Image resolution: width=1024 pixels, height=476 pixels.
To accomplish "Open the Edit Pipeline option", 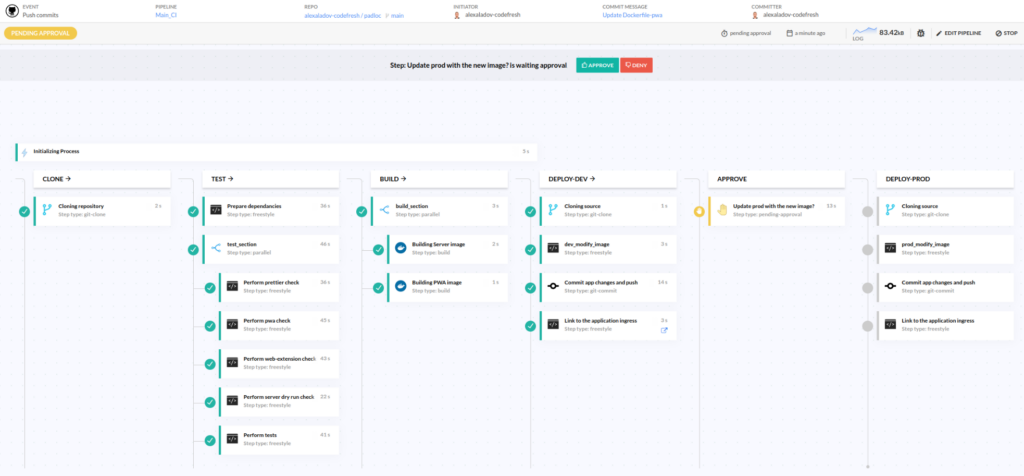I will pos(957,33).
